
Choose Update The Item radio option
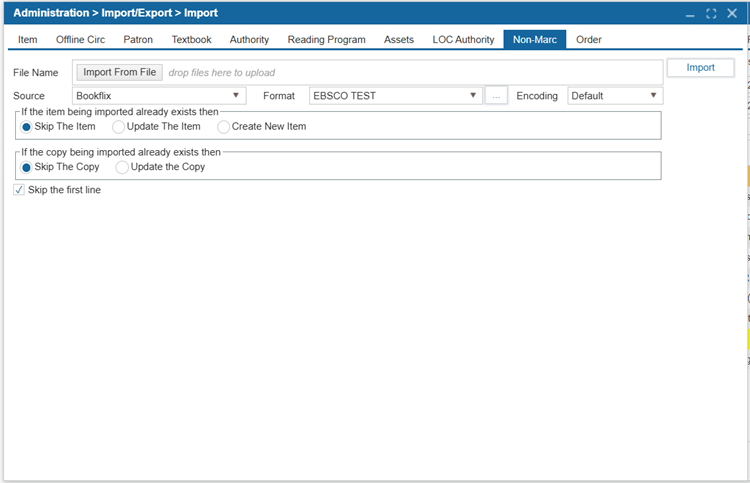click(120, 127)
